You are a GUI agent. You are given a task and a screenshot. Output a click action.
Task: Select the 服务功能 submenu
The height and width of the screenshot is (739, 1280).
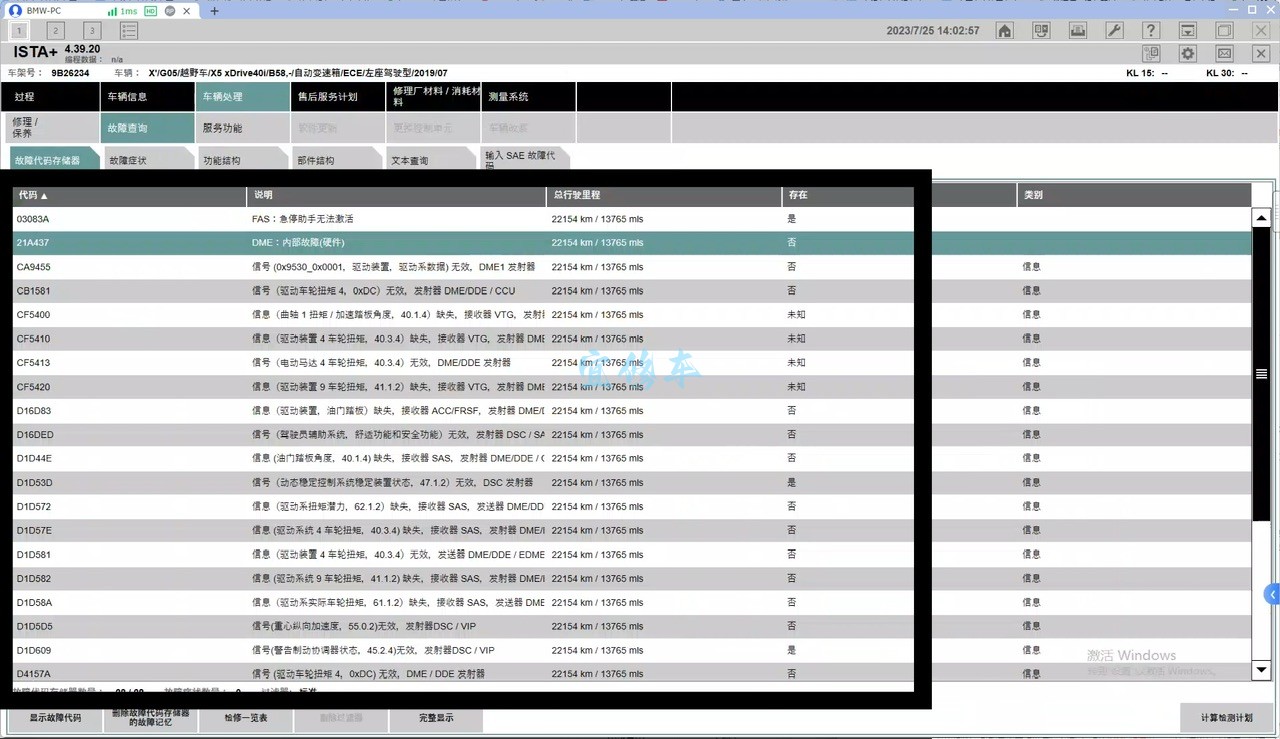(242, 128)
